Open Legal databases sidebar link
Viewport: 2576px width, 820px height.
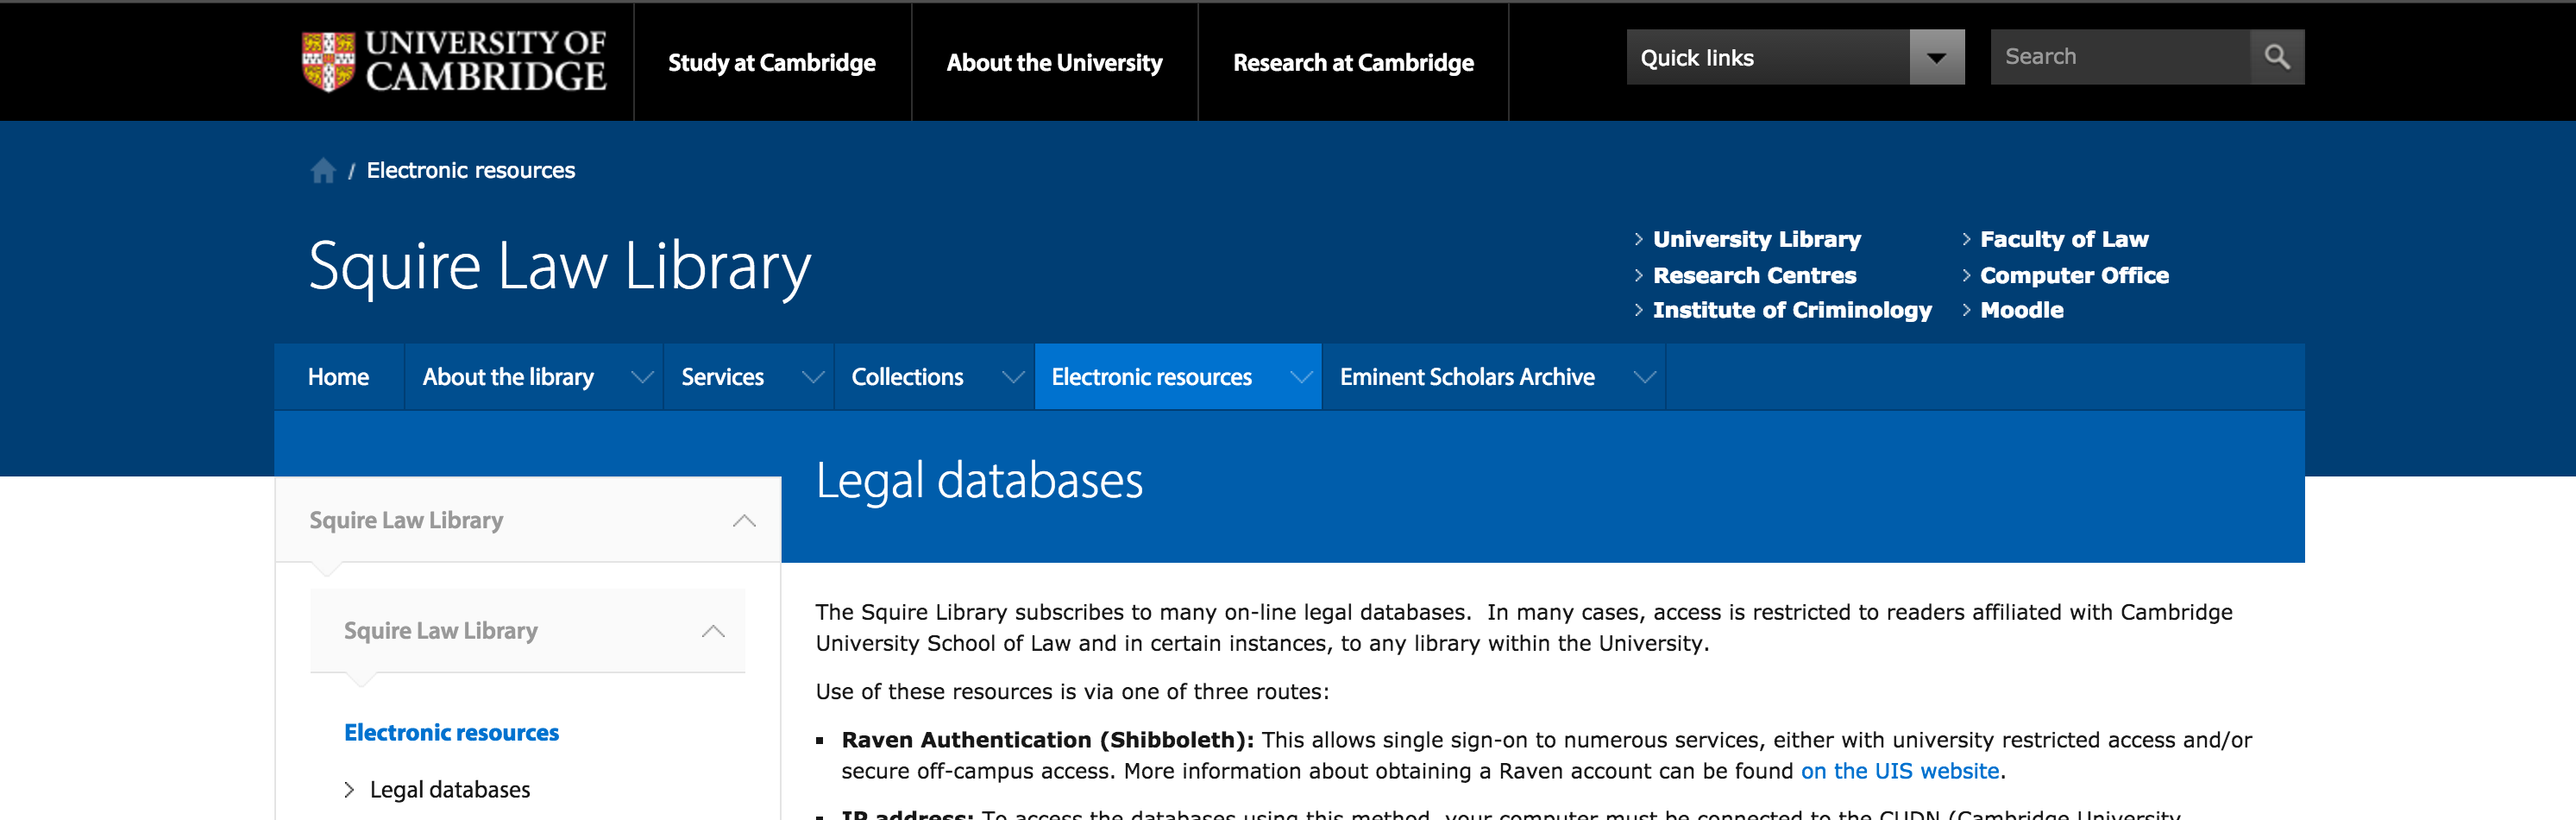[450, 790]
